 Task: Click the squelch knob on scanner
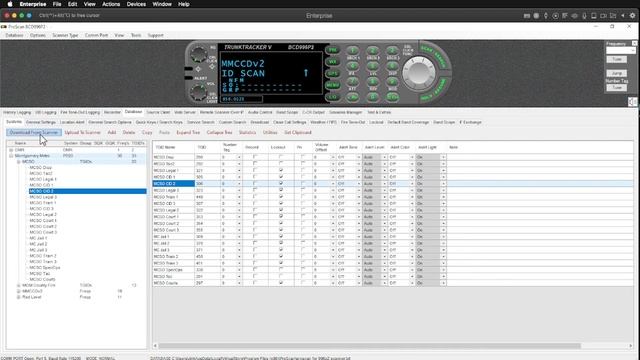(199, 53)
